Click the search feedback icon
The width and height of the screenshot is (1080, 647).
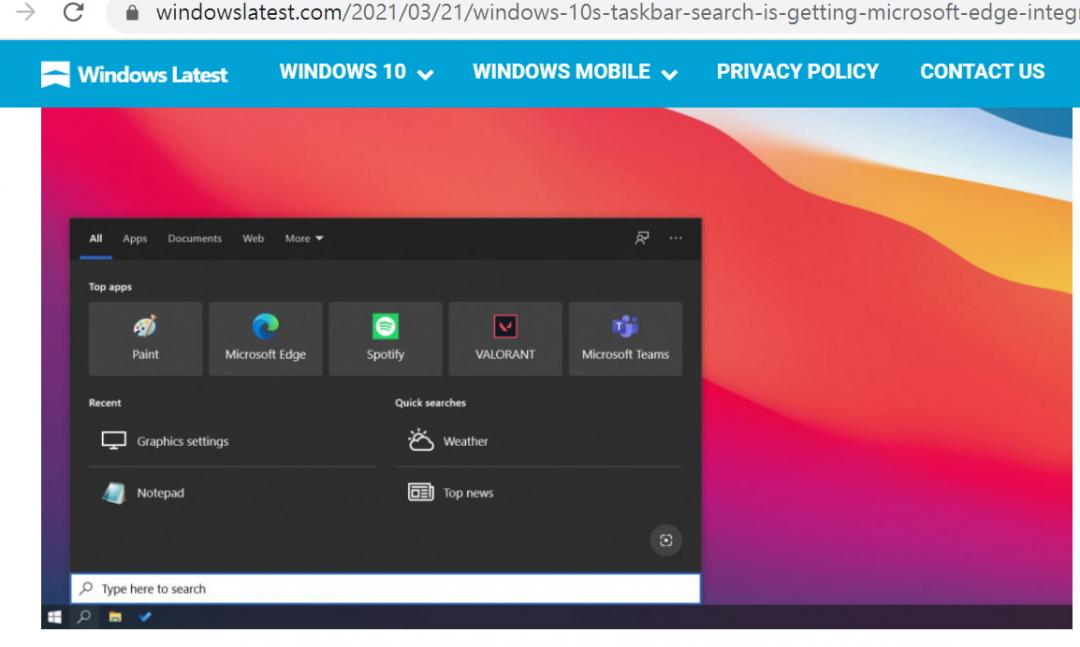pyautogui.click(x=642, y=238)
